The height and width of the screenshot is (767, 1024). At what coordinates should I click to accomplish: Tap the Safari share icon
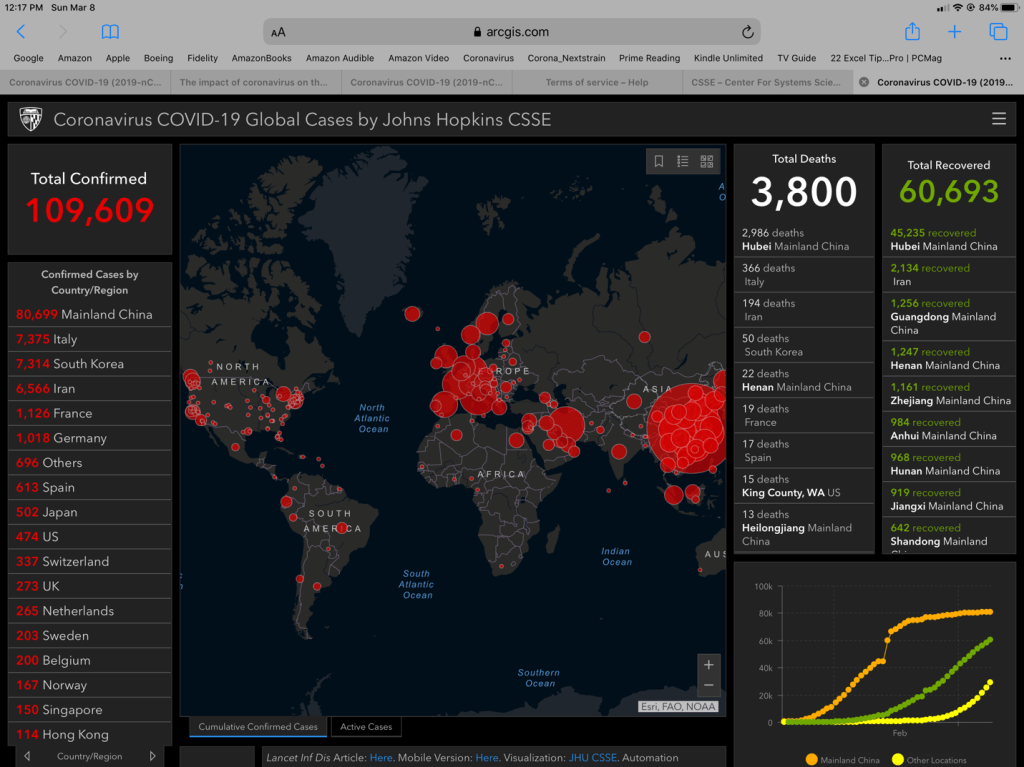click(x=911, y=32)
